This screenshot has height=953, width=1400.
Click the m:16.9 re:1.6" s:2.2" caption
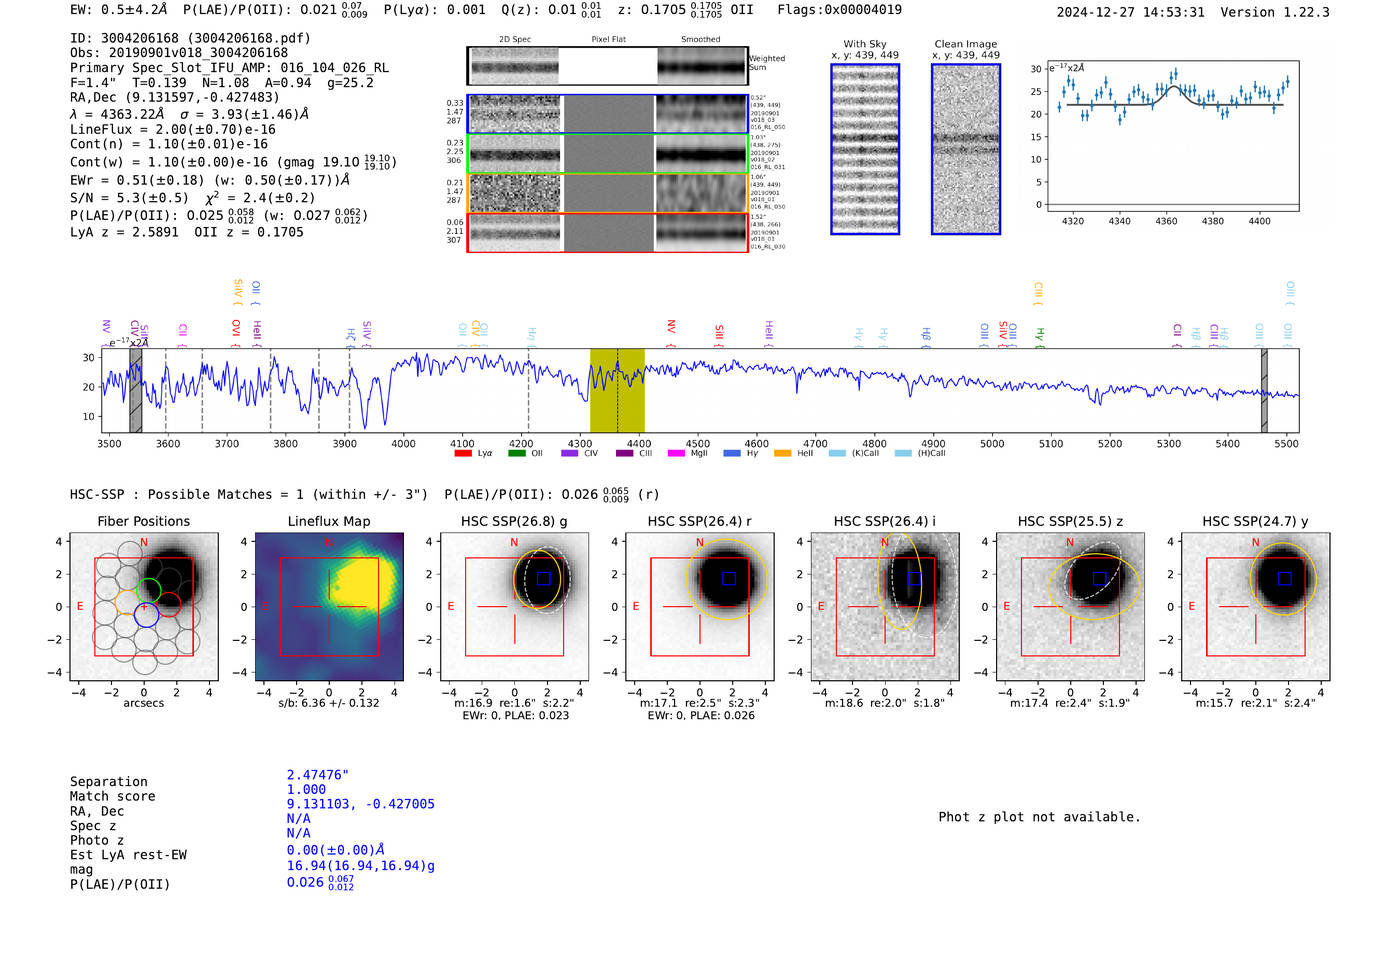pyautogui.click(x=514, y=703)
